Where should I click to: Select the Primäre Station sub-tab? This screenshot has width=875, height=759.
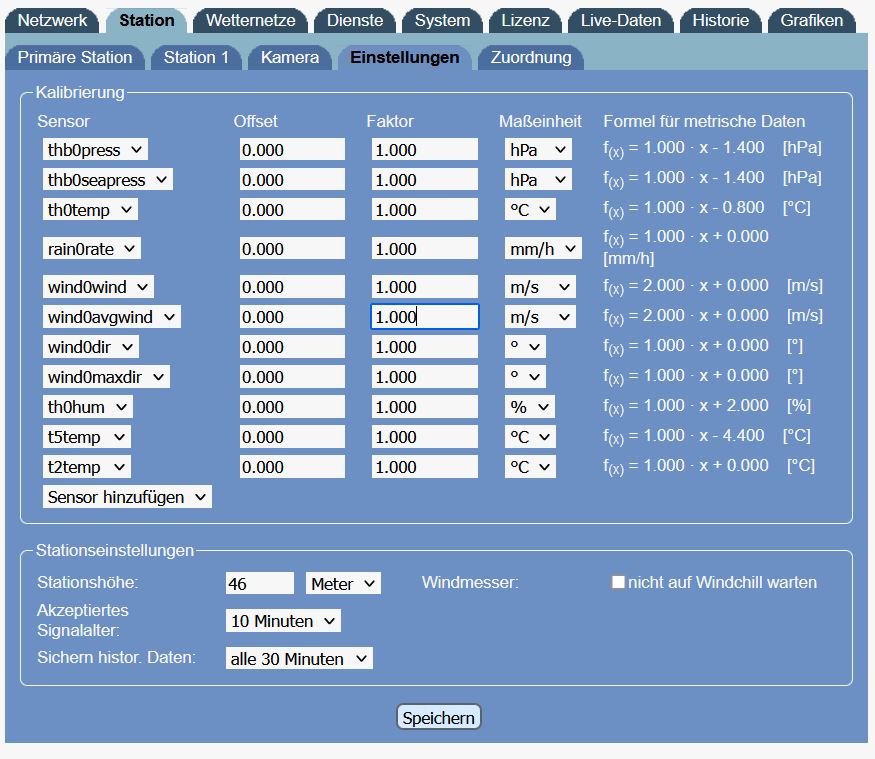(x=75, y=57)
